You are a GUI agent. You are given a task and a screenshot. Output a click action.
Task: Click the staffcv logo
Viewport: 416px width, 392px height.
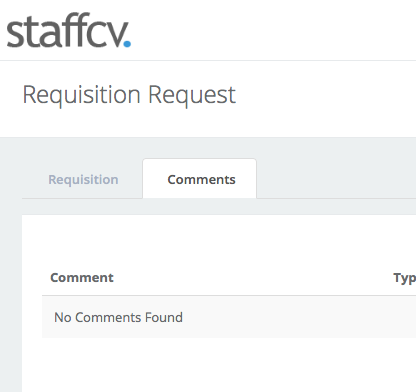pos(69,31)
